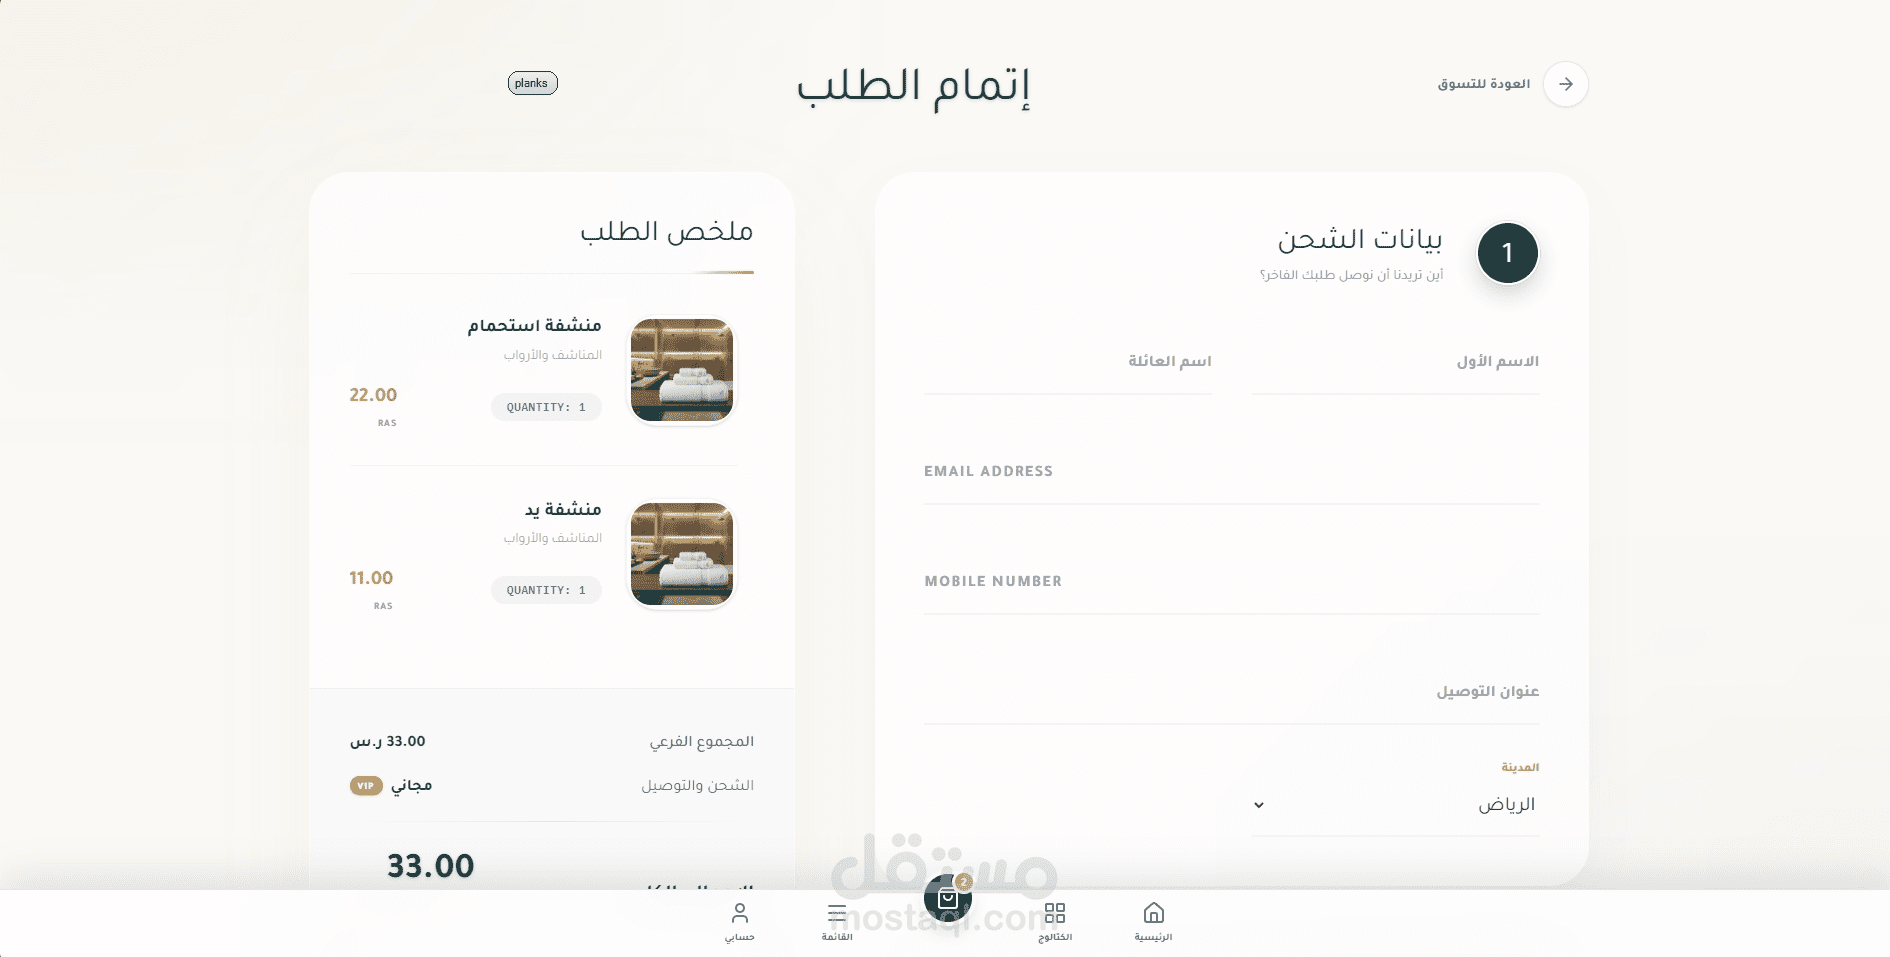Click the ملخص الطلب heading
Screen dimensions: 1890x957
click(666, 232)
